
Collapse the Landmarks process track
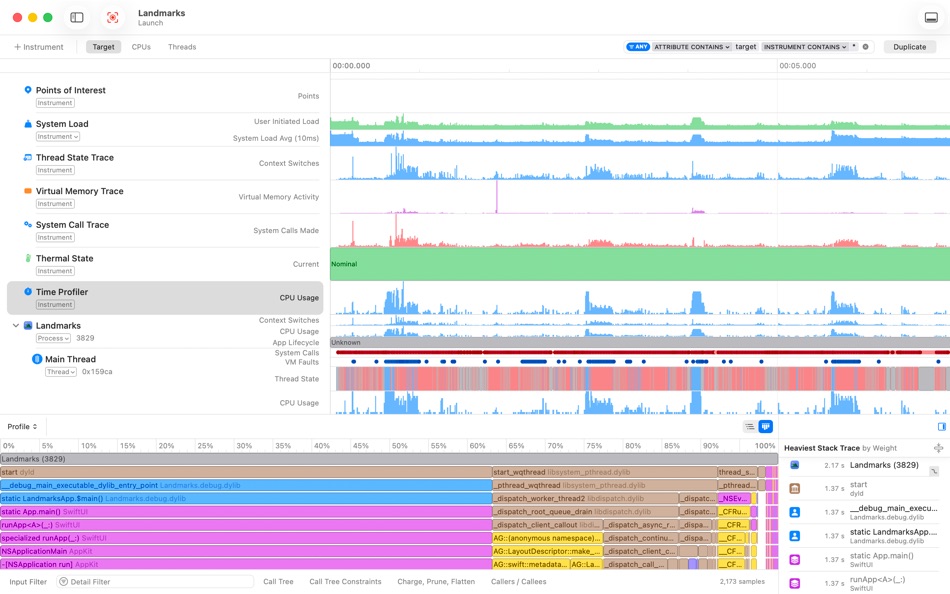16,325
